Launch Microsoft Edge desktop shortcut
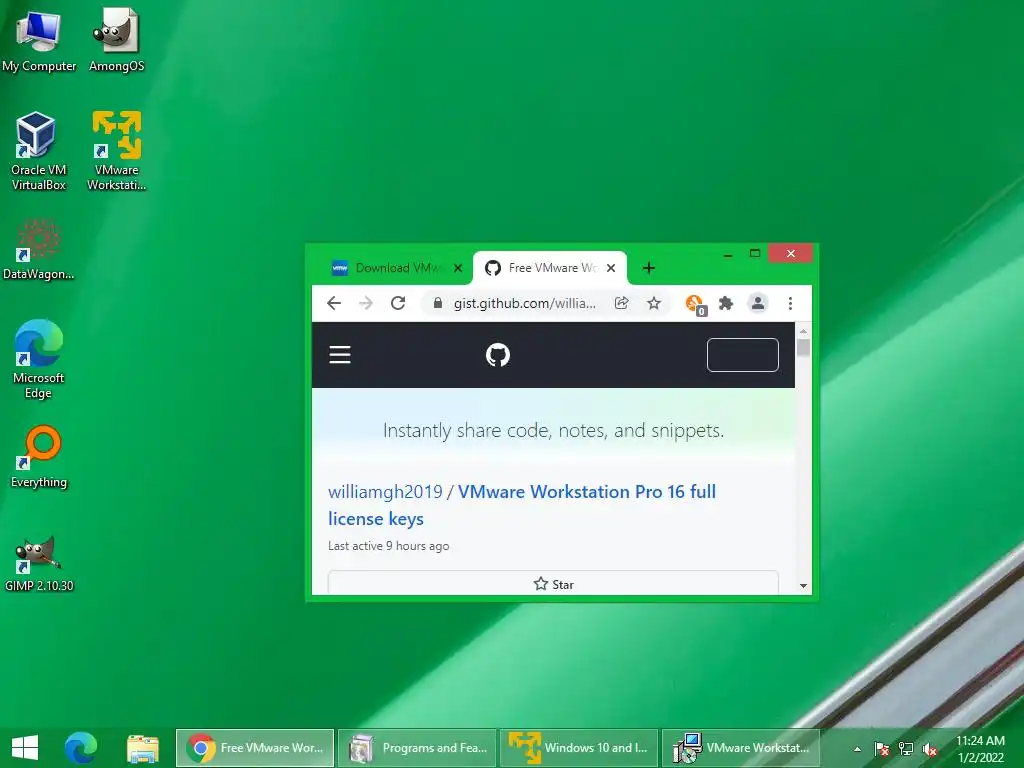 [39, 359]
